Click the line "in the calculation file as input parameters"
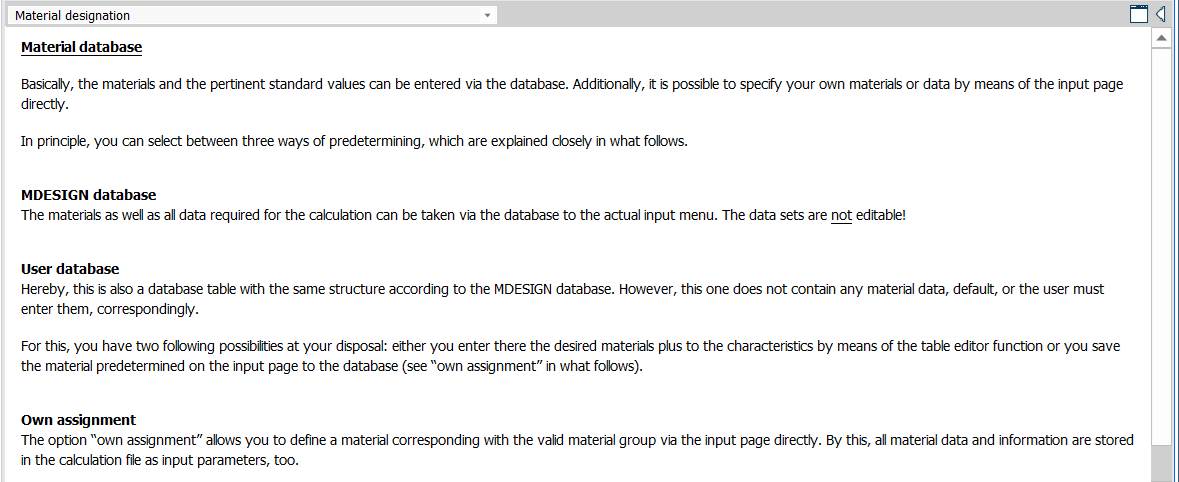Screen dimensions: 1179x482 click(159, 459)
